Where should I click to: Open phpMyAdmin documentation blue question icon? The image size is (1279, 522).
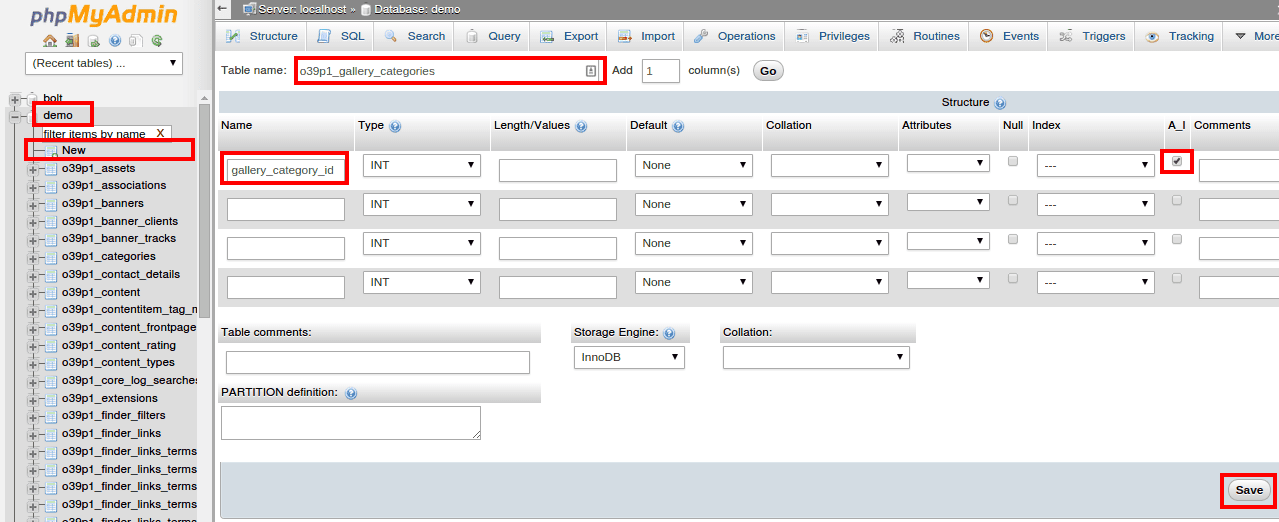[x=115, y=41]
